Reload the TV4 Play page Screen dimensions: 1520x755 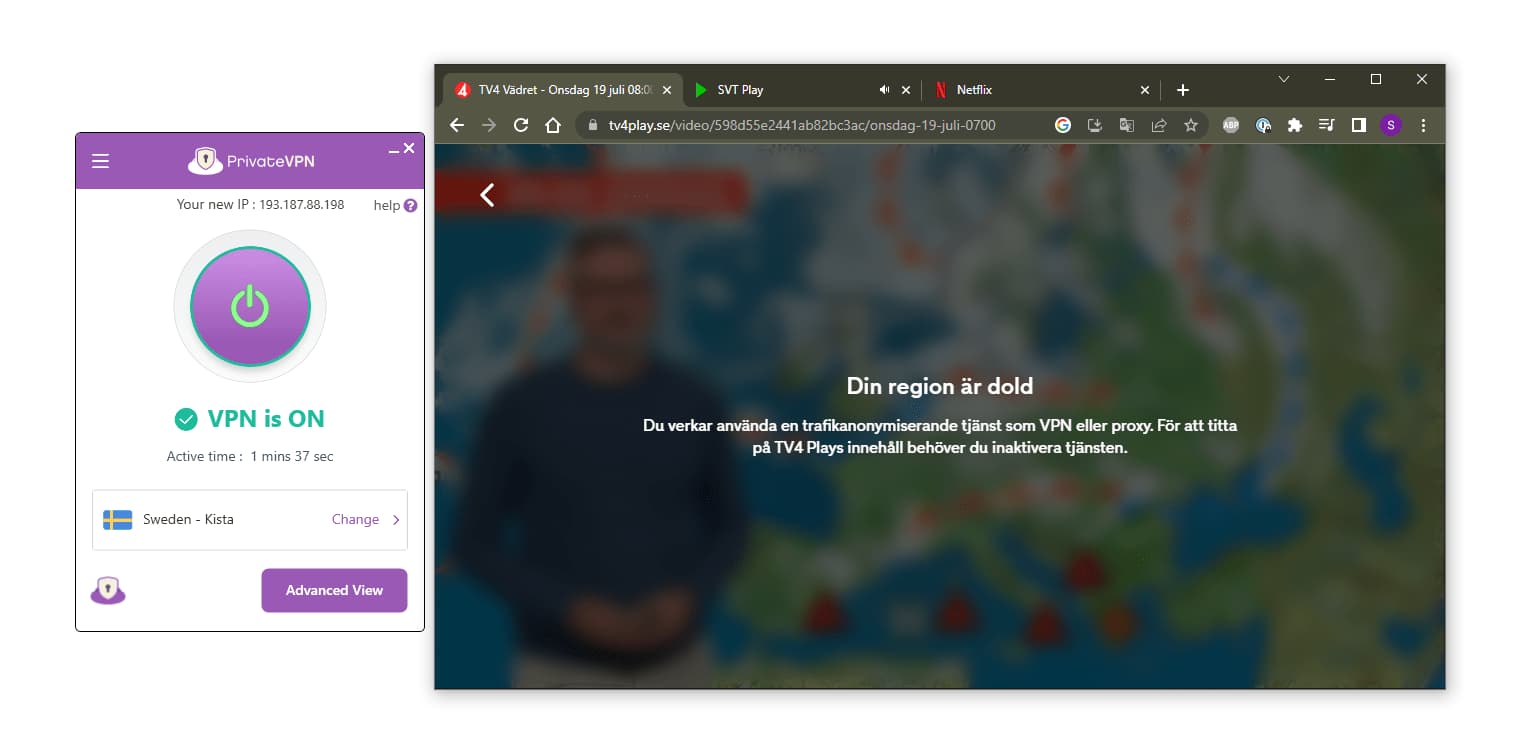tap(520, 125)
